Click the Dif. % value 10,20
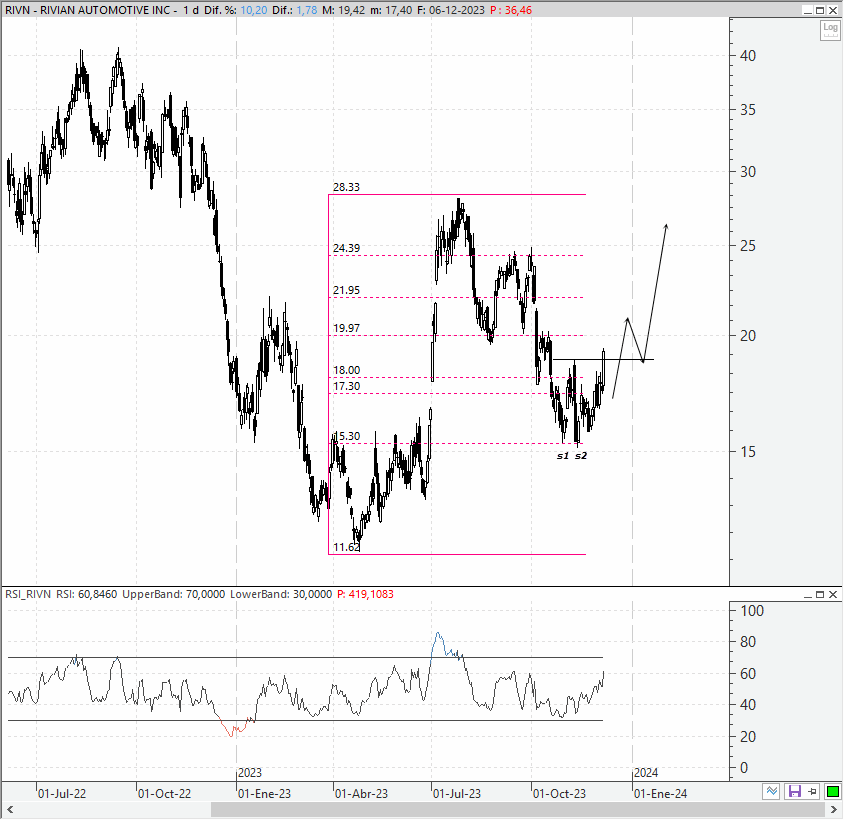844x820 pixels. 254,10
